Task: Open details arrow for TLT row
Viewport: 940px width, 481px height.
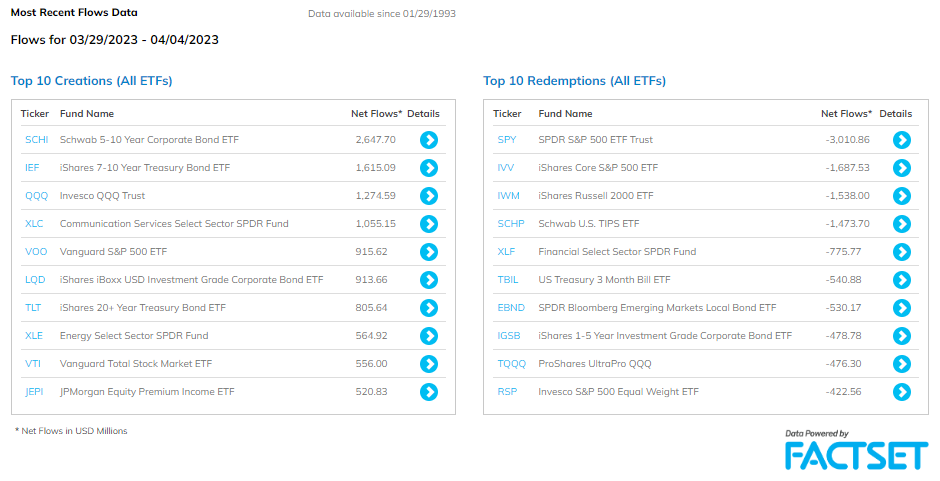Action: (429, 308)
